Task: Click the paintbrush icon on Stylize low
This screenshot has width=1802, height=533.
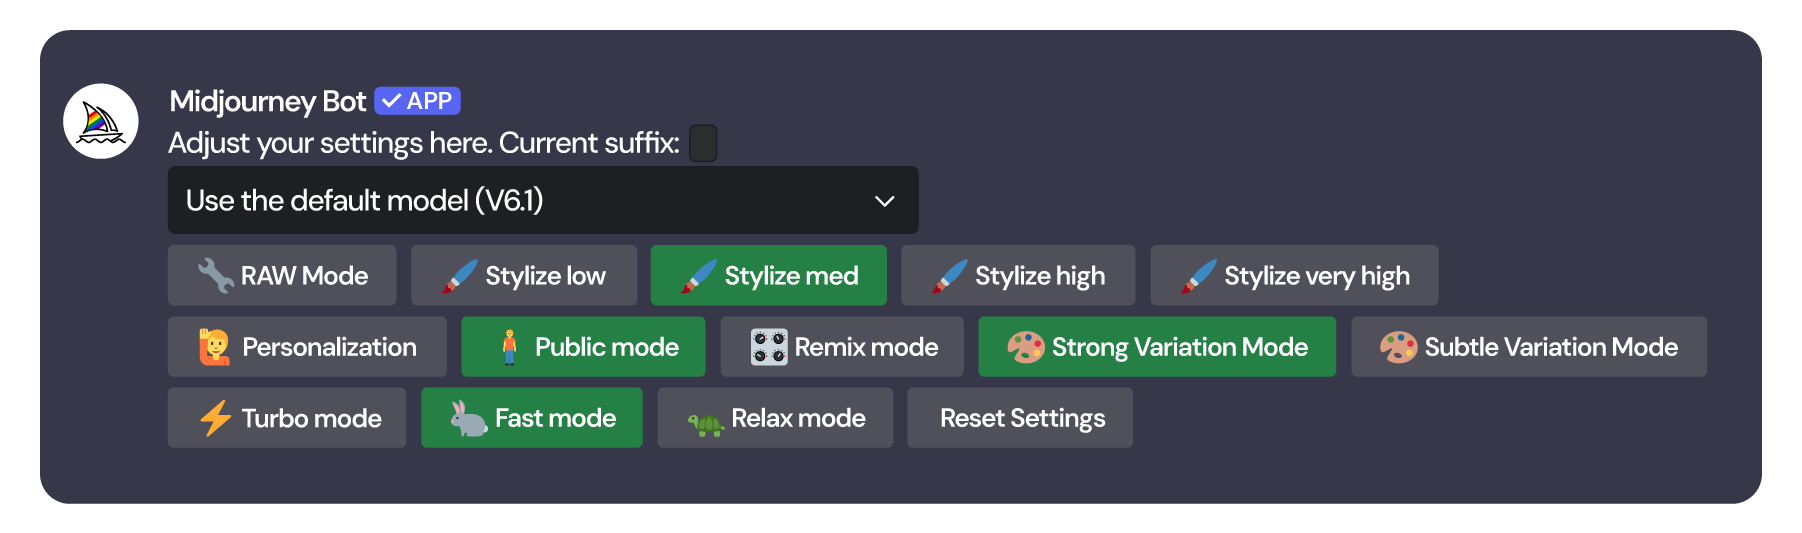Action: [460, 276]
